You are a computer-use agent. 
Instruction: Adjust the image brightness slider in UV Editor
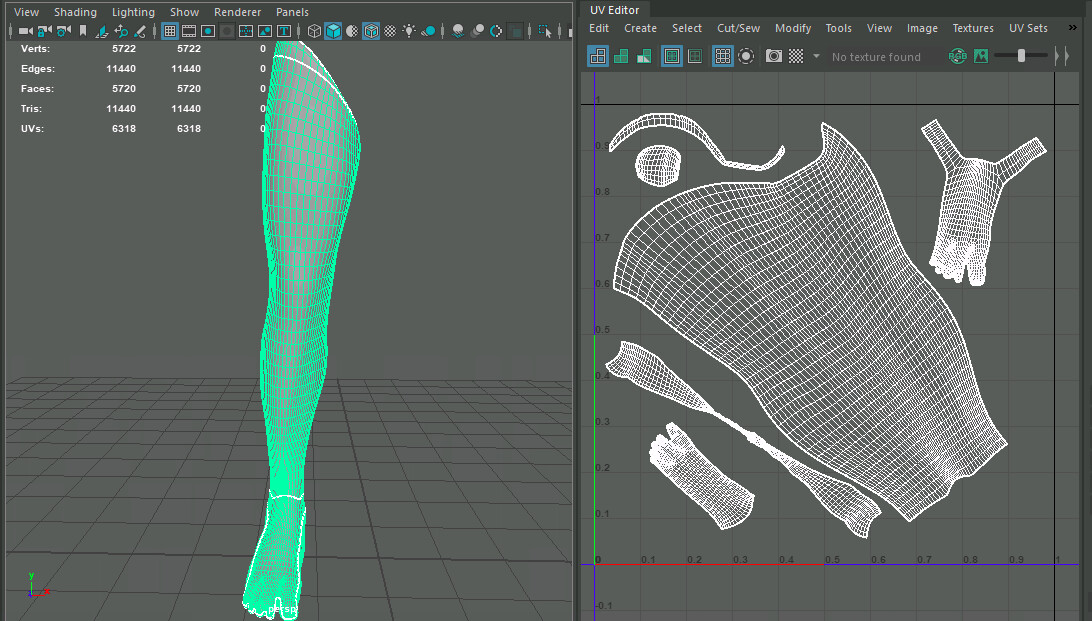coord(1021,56)
